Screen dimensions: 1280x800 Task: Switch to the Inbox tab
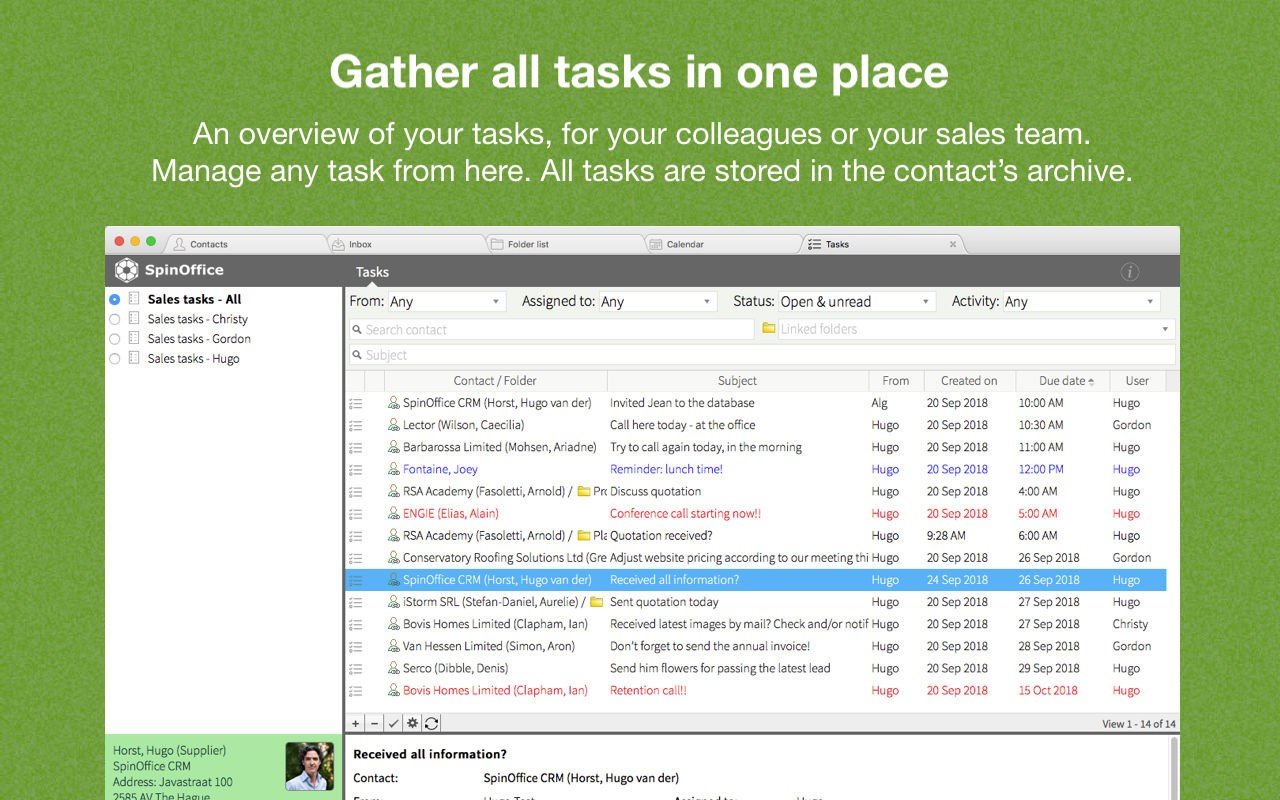[405, 244]
